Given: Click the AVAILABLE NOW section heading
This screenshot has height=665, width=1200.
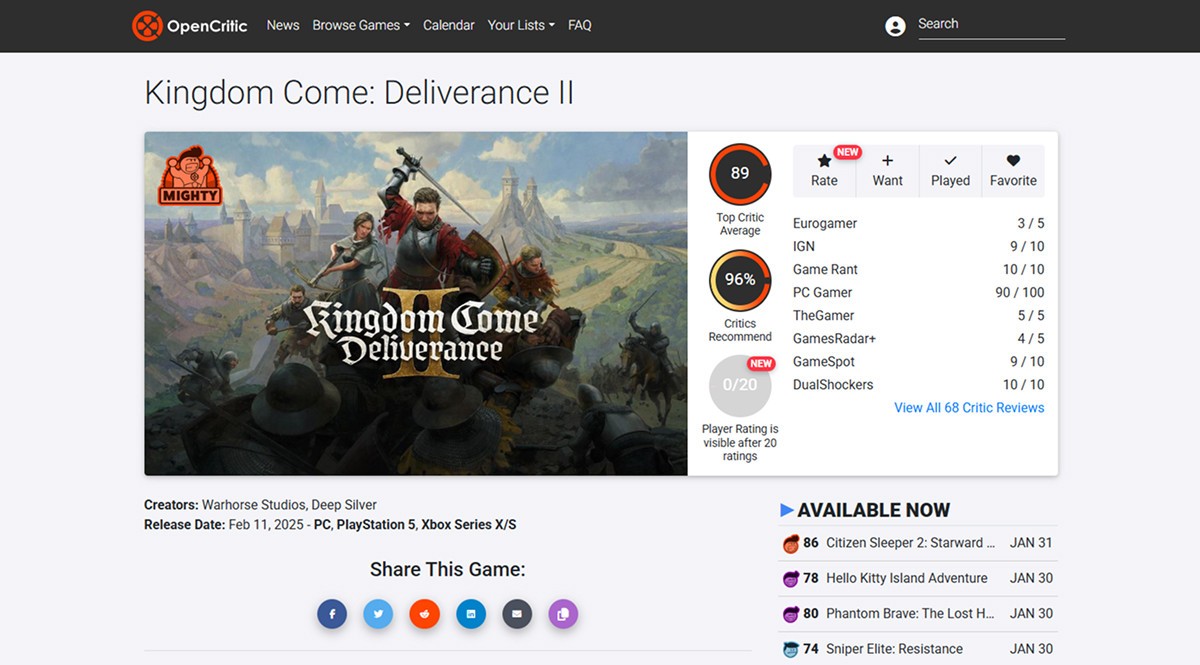Looking at the screenshot, I should 873,510.
